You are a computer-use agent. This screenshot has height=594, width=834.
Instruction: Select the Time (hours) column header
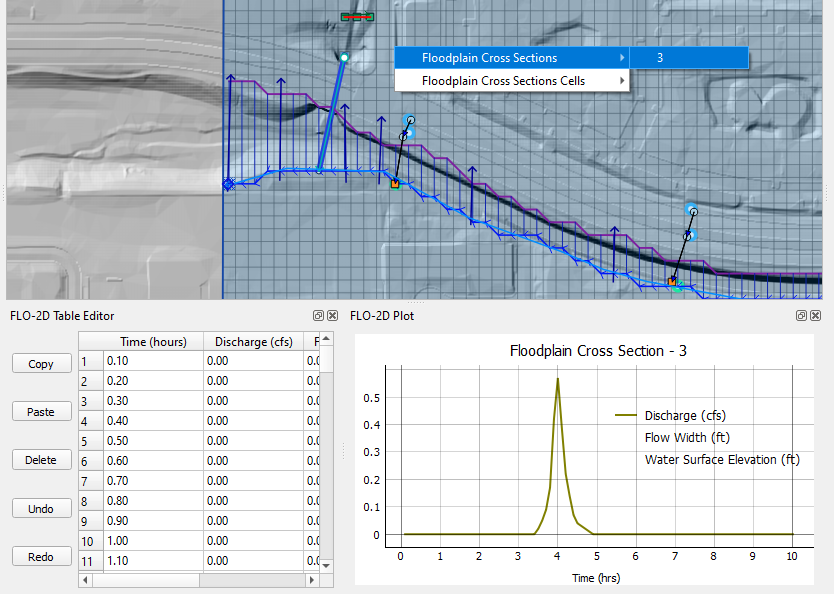coord(153,342)
